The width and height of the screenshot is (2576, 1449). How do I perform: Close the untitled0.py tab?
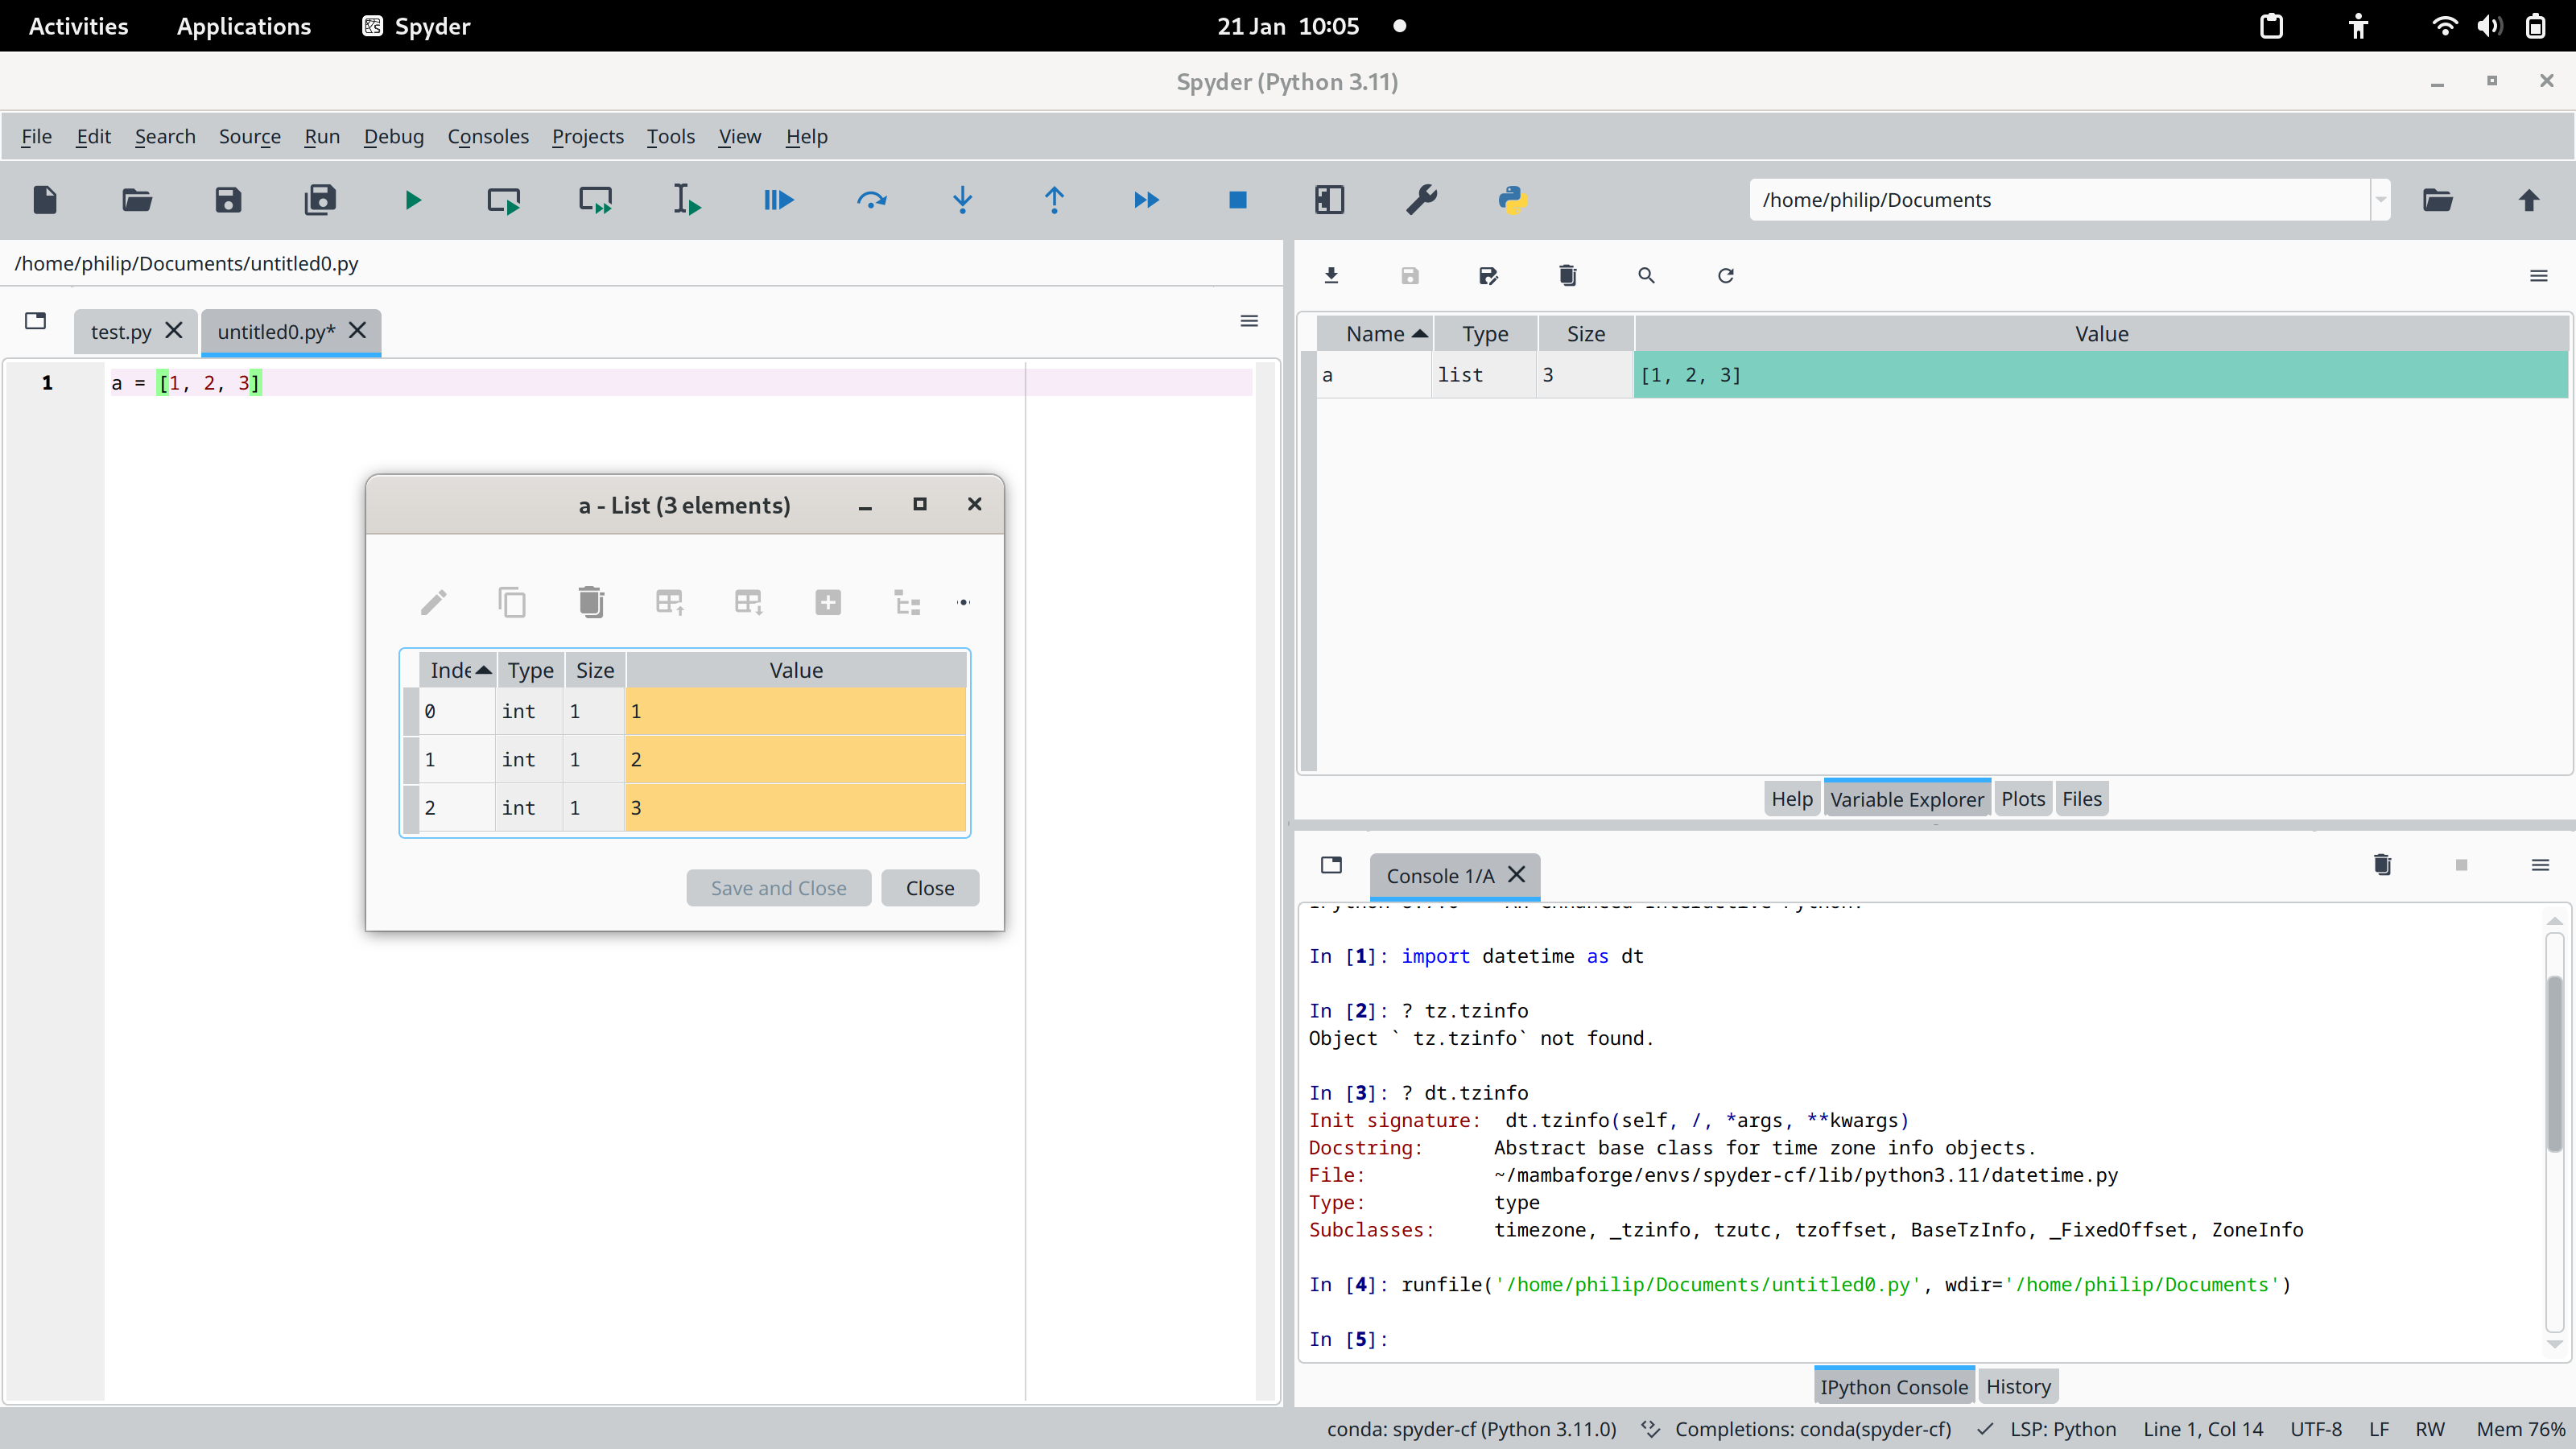point(357,330)
